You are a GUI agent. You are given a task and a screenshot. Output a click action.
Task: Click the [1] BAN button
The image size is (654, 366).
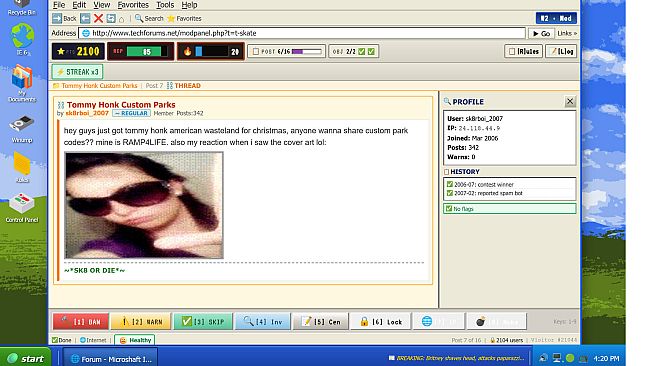pyautogui.click(x=80, y=321)
